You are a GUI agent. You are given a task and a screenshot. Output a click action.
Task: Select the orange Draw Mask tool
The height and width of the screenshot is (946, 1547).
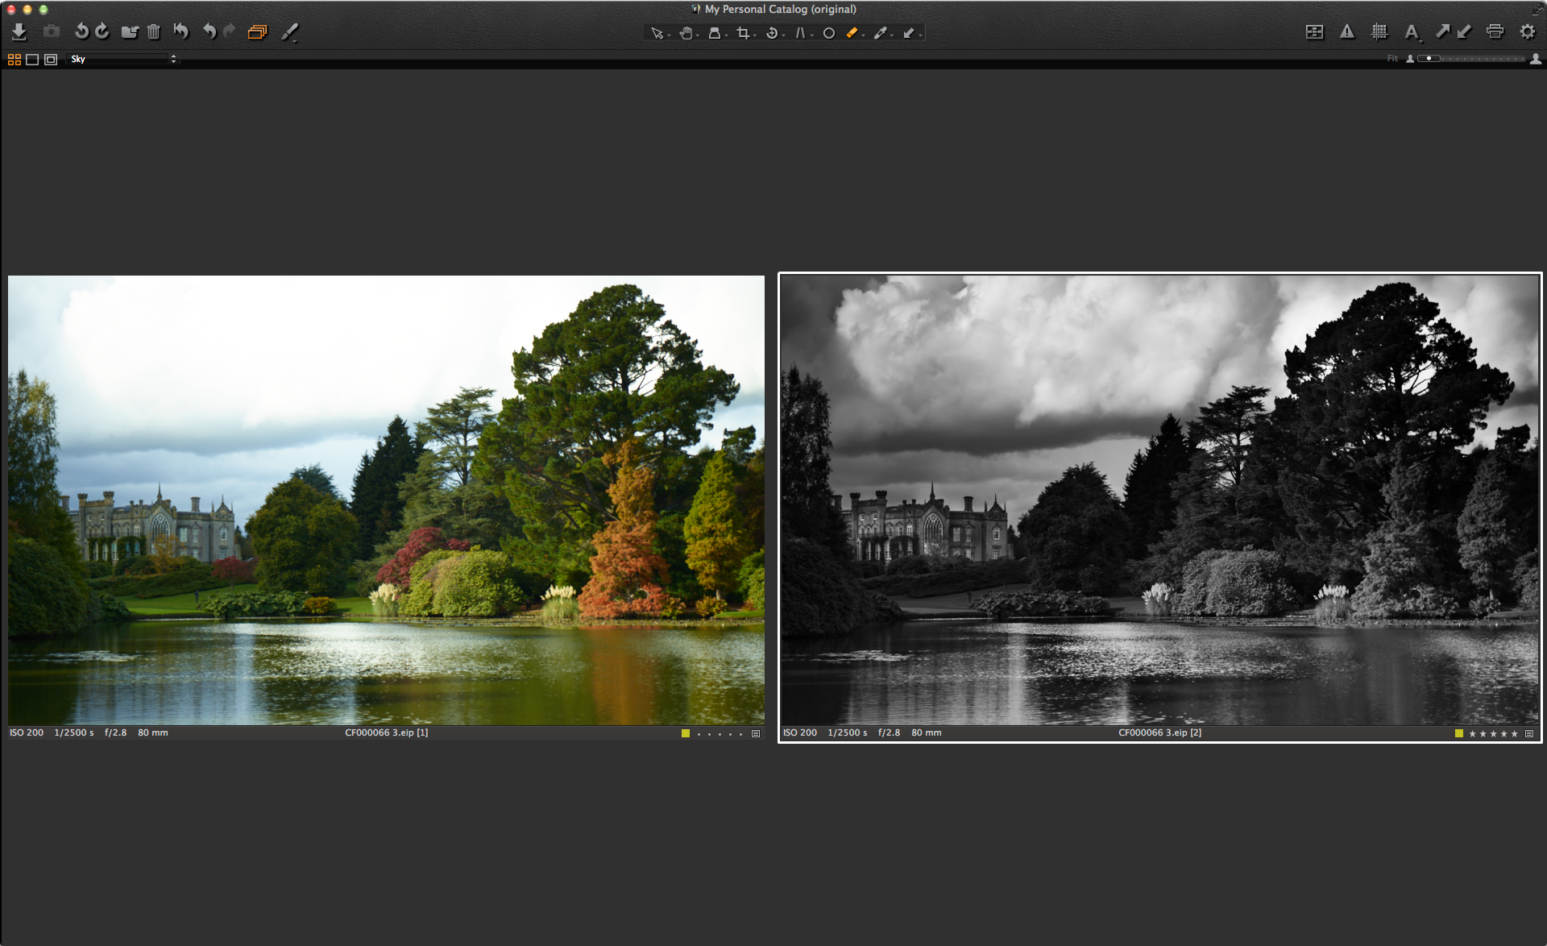click(x=853, y=32)
